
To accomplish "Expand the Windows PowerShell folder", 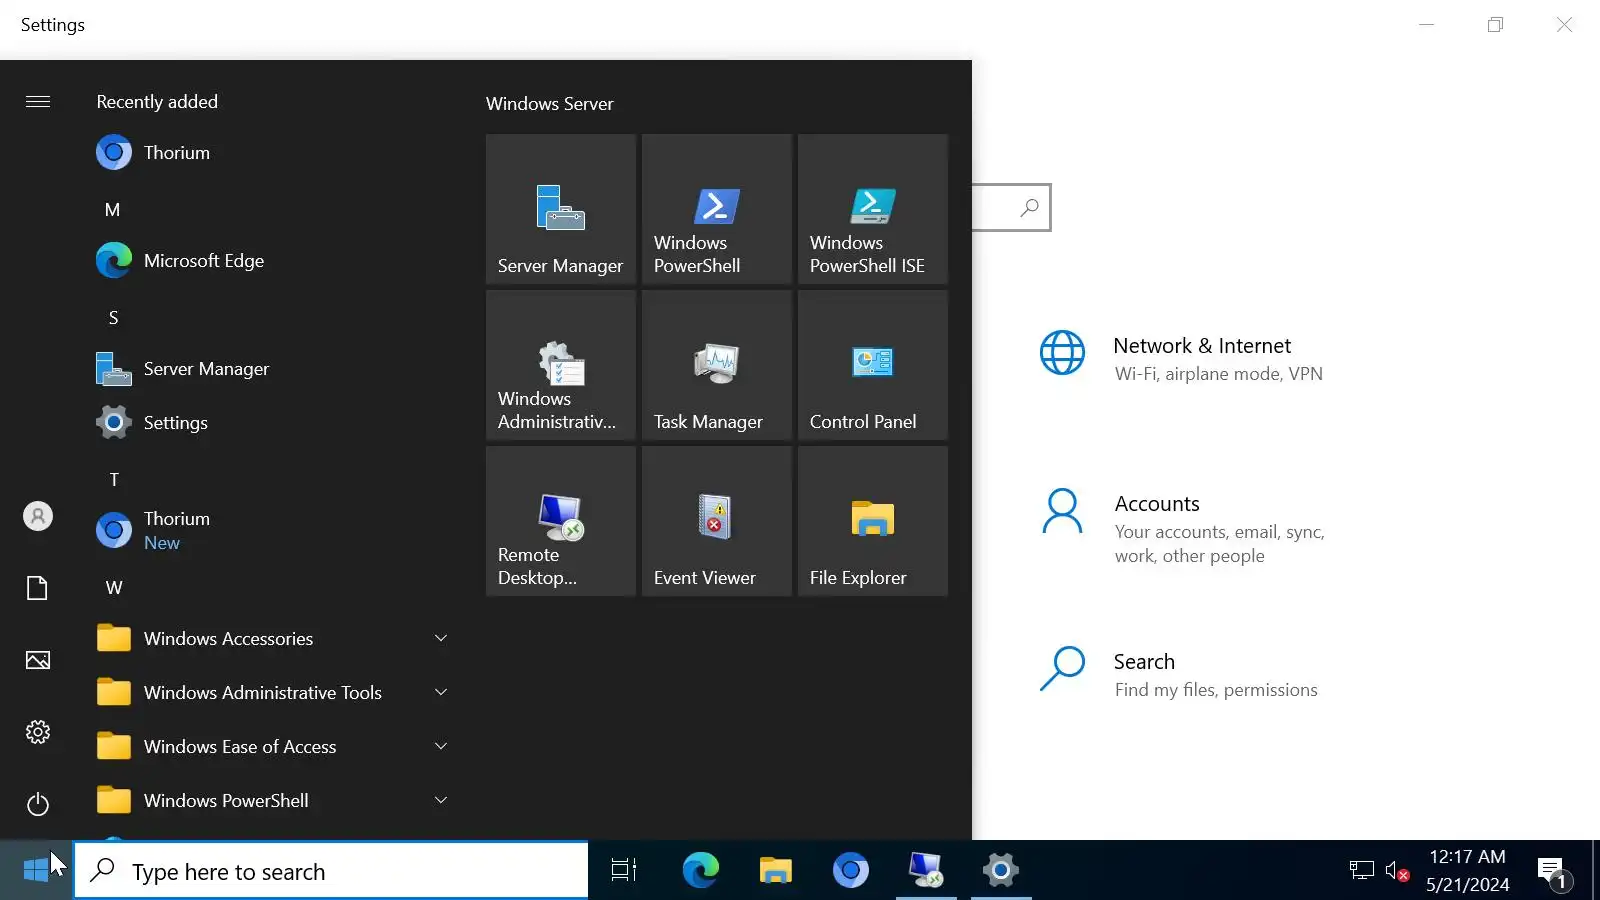I will pos(272,801).
